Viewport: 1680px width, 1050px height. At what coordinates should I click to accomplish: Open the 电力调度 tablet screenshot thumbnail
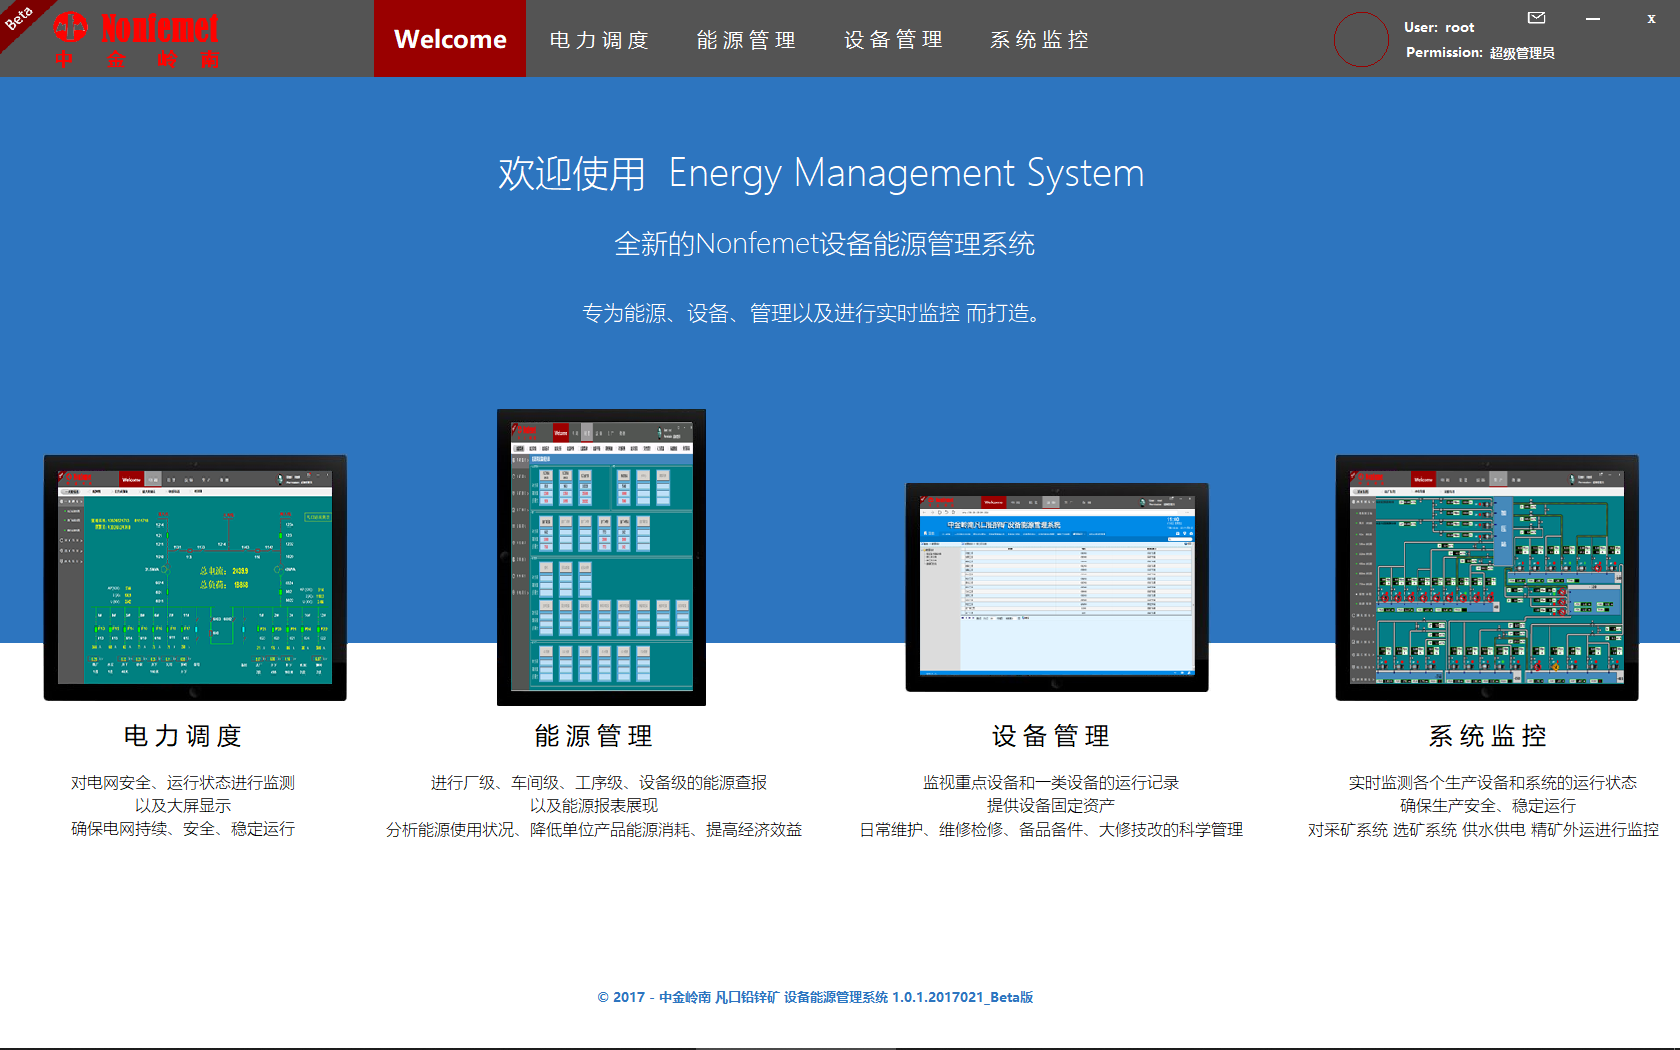(x=195, y=578)
